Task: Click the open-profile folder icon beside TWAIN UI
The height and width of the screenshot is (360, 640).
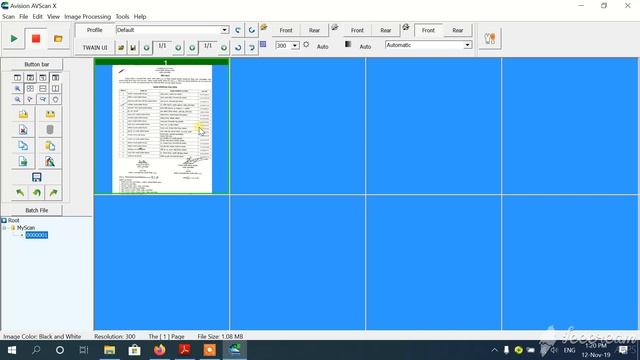Action: [121, 48]
